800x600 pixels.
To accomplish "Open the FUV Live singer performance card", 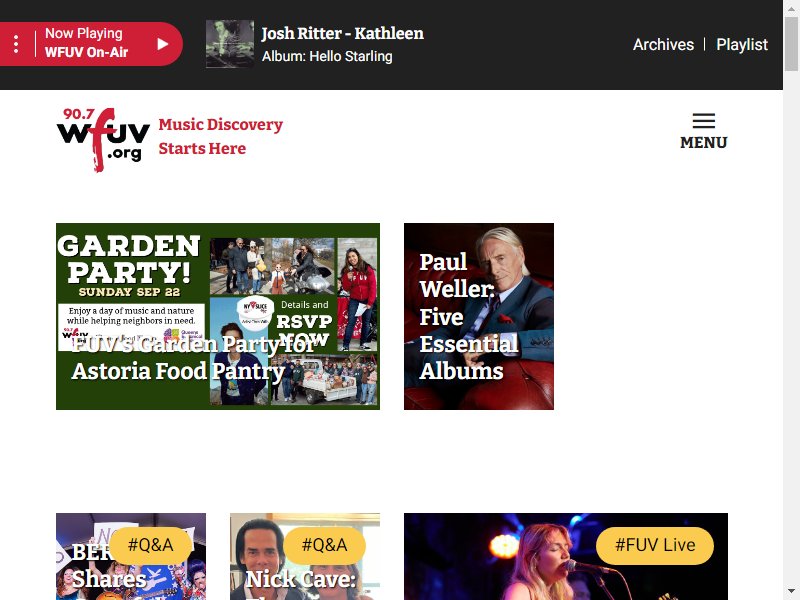I will click(x=566, y=557).
